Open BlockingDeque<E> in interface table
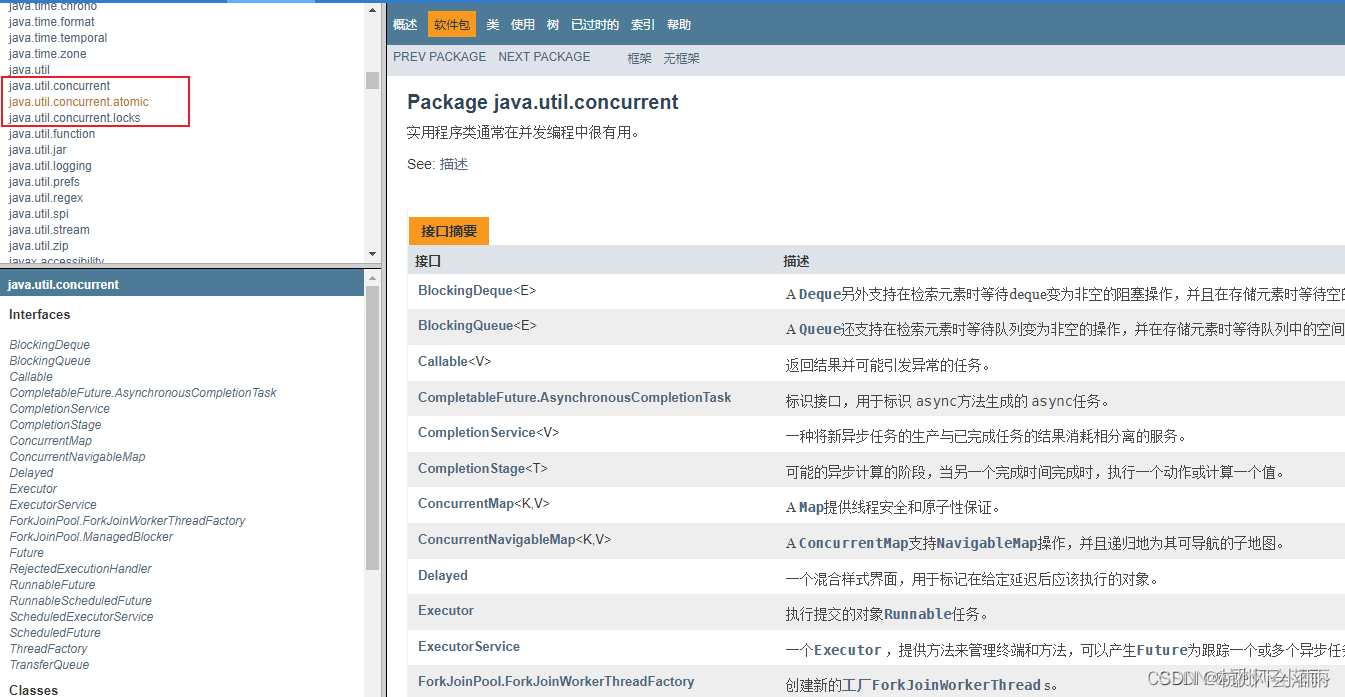 (x=477, y=291)
